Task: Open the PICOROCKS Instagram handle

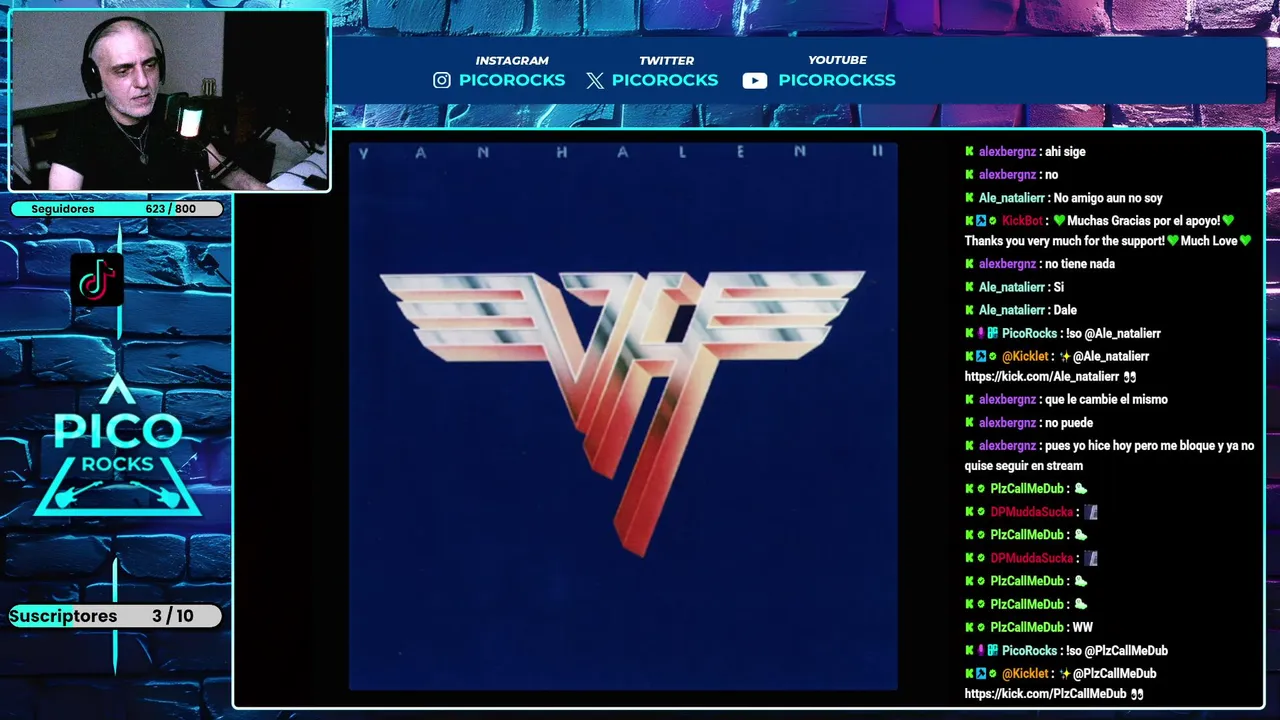Action: (x=512, y=80)
